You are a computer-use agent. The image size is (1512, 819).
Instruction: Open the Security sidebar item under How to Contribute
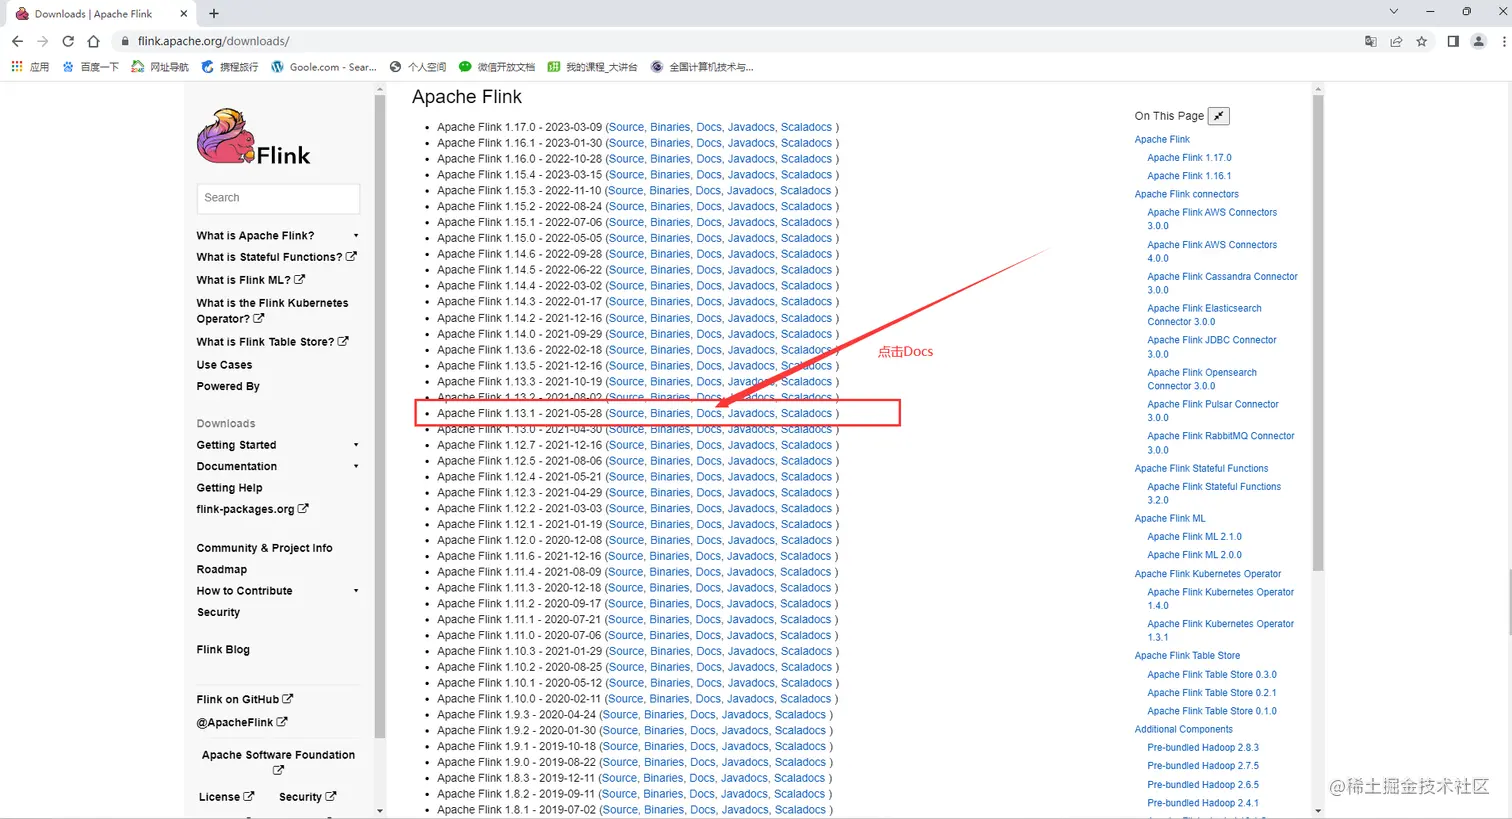point(218,612)
